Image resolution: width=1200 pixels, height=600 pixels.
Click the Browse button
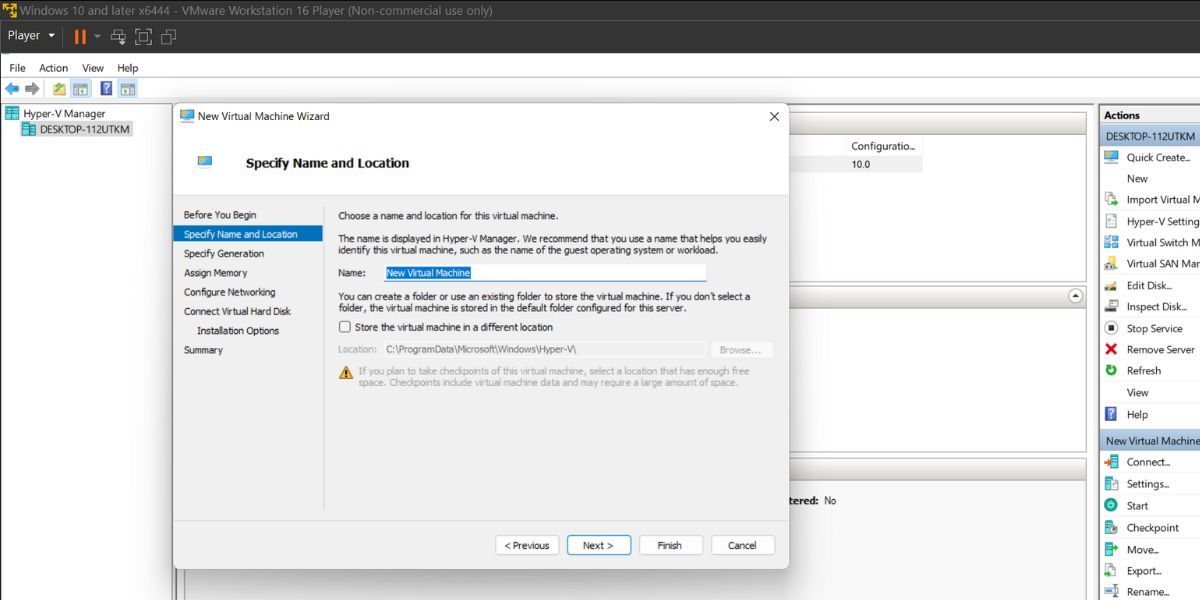pos(742,350)
